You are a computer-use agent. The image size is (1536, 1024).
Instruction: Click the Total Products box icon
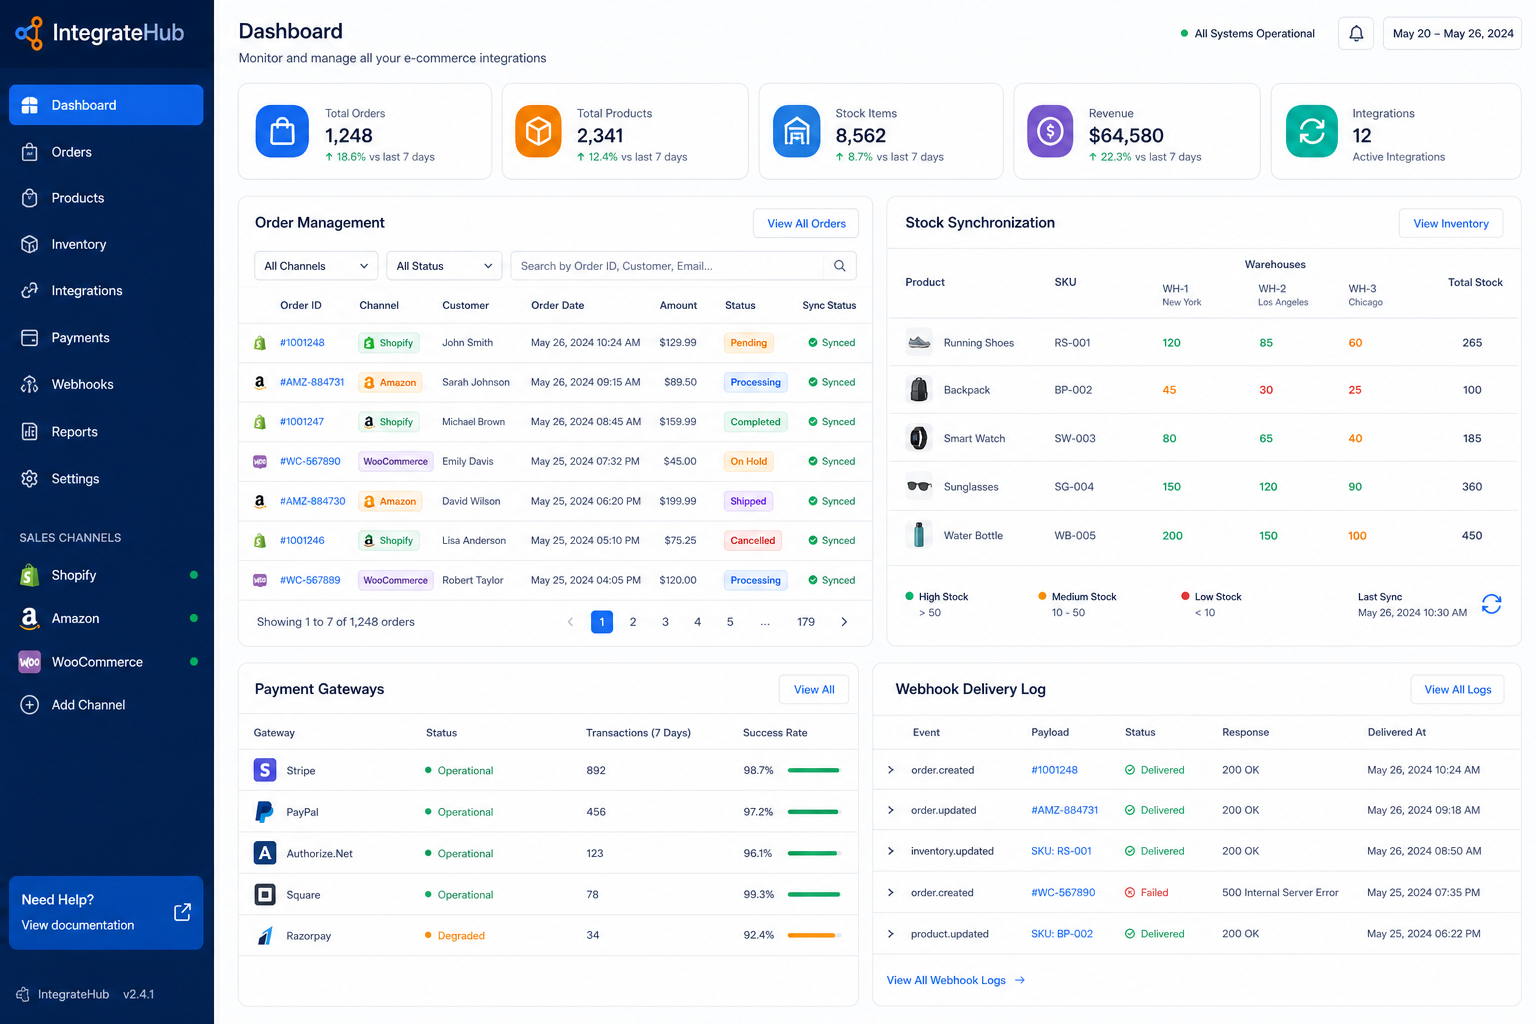point(538,131)
